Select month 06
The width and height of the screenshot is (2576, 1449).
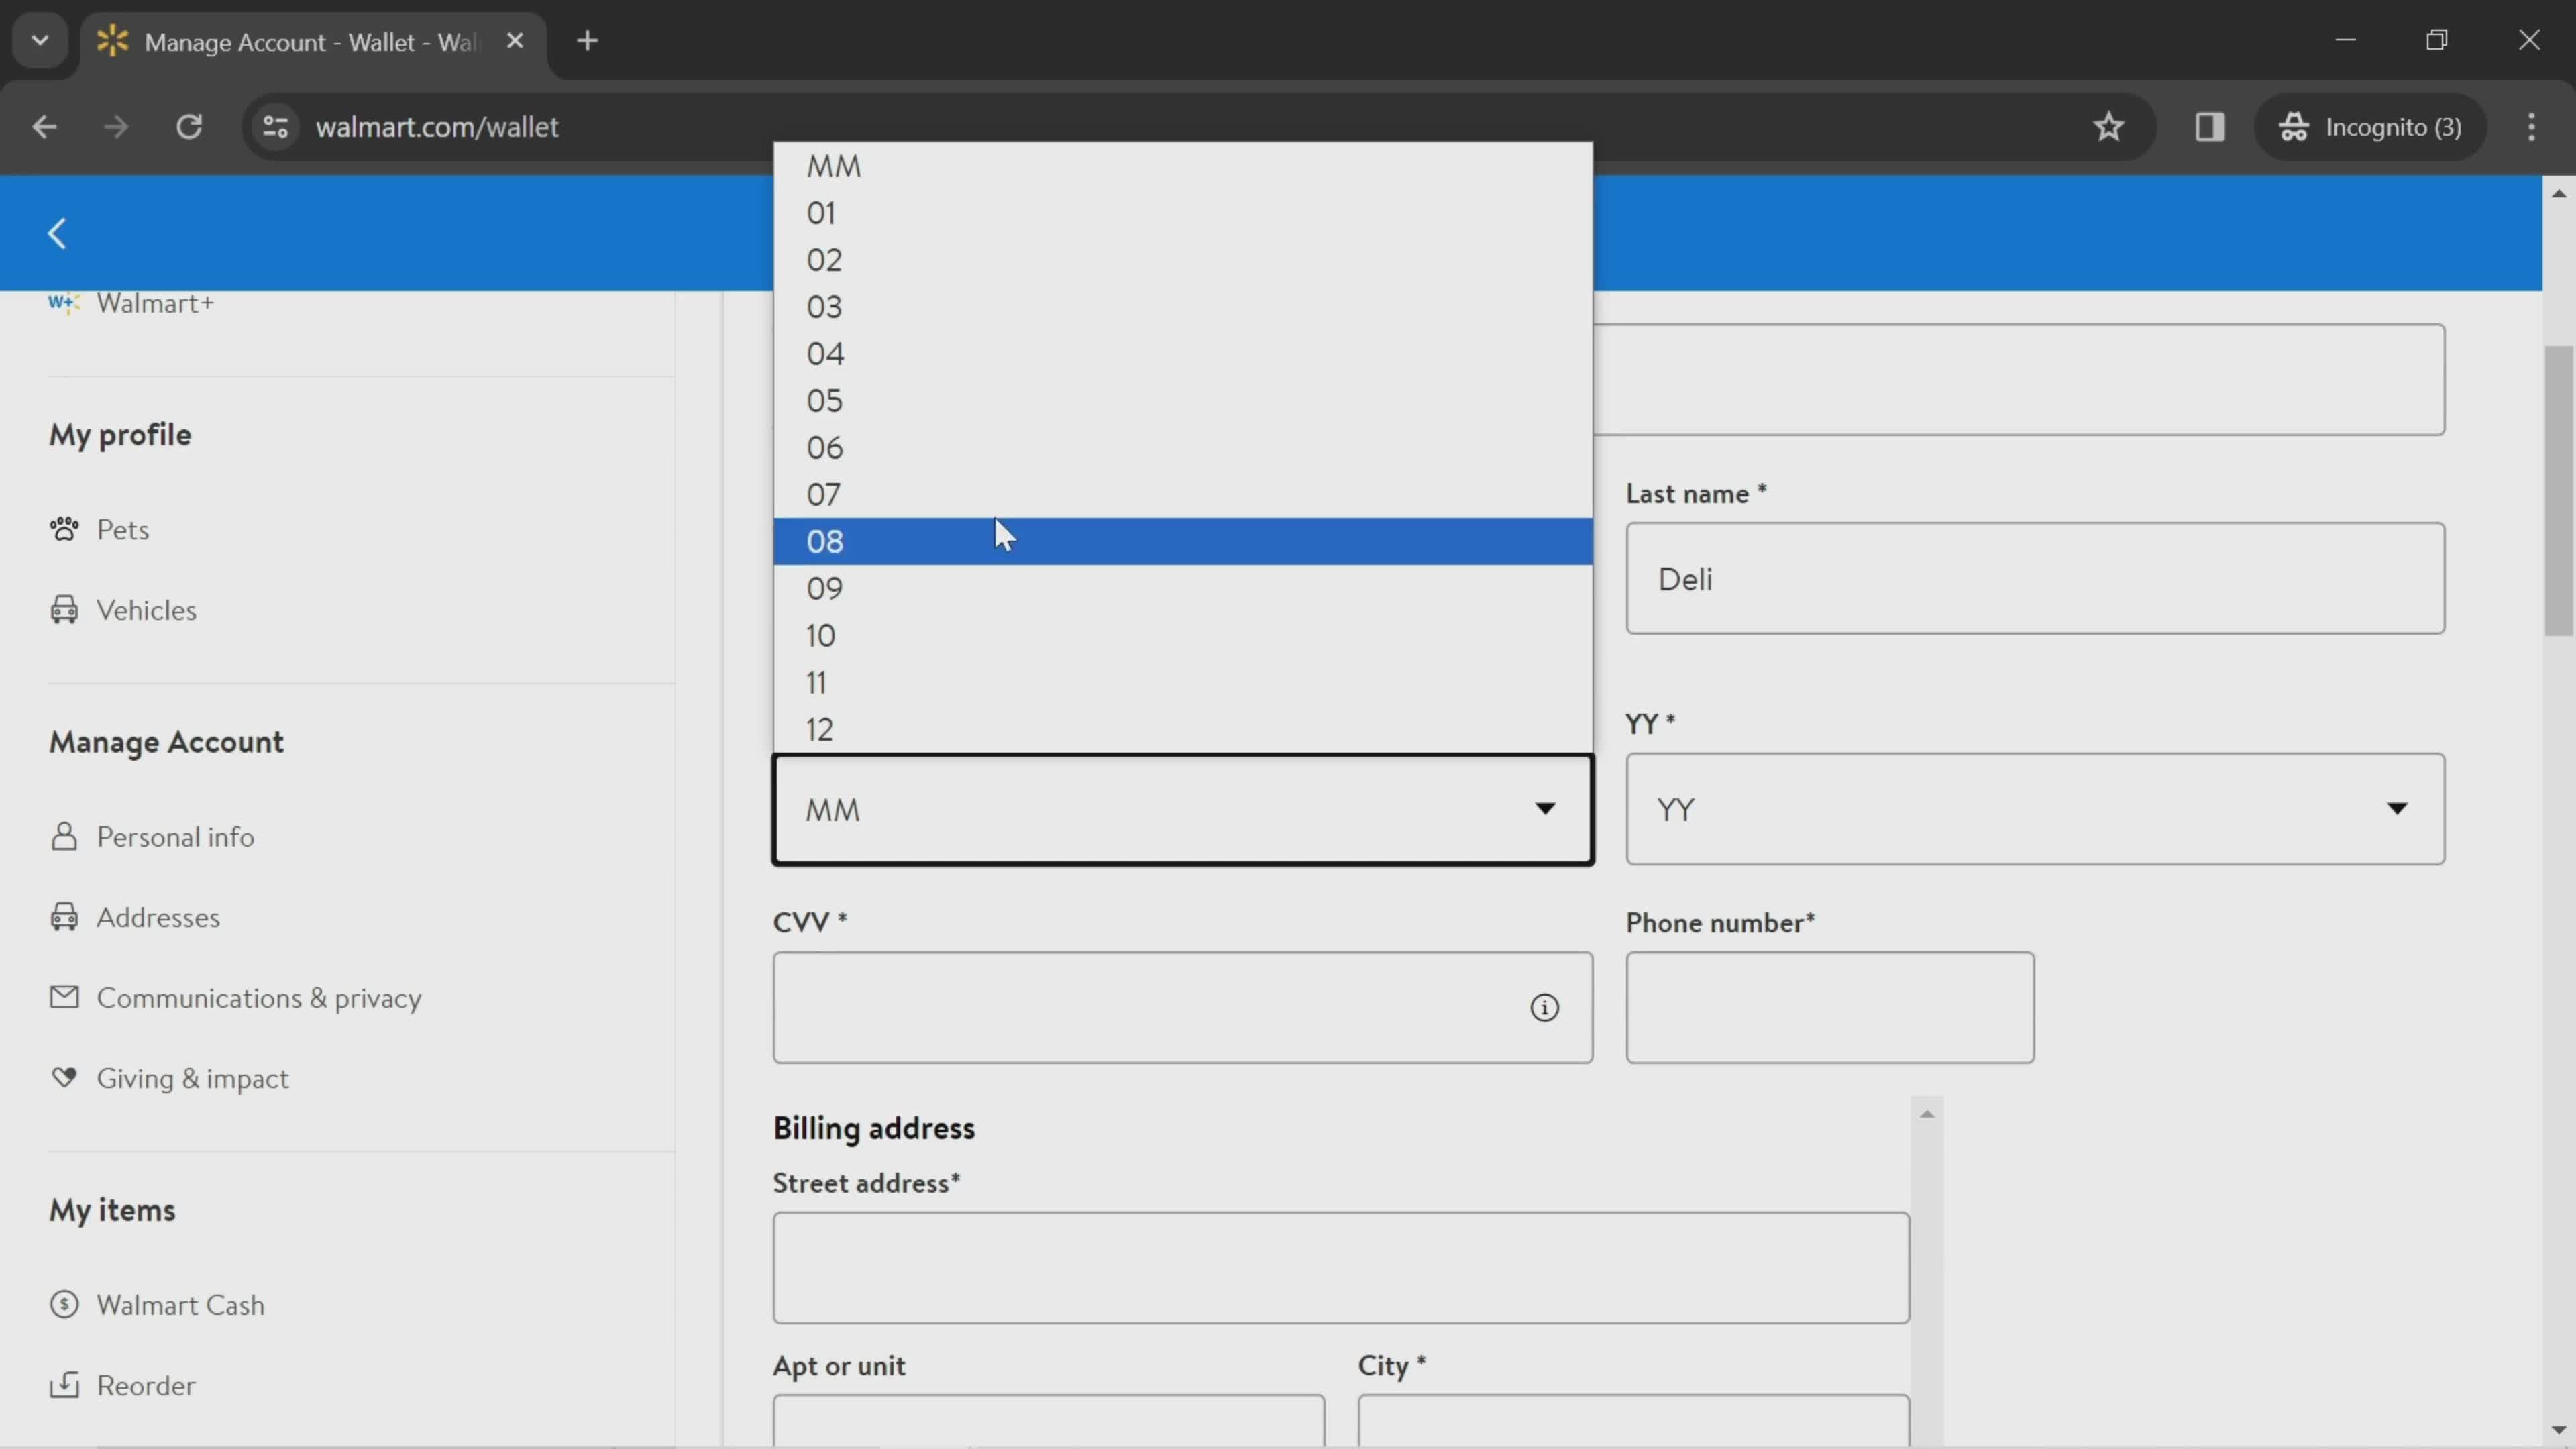click(x=1183, y=447)
